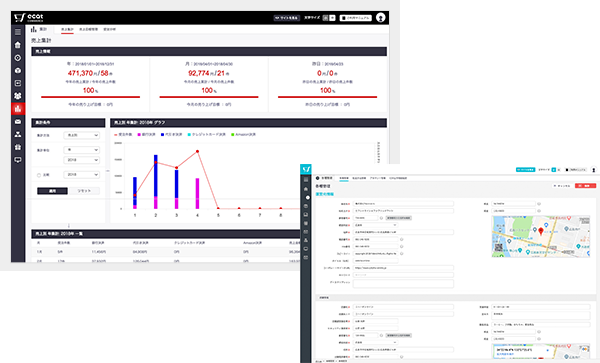Click the large empty textarea in upper form

point(403,283)
